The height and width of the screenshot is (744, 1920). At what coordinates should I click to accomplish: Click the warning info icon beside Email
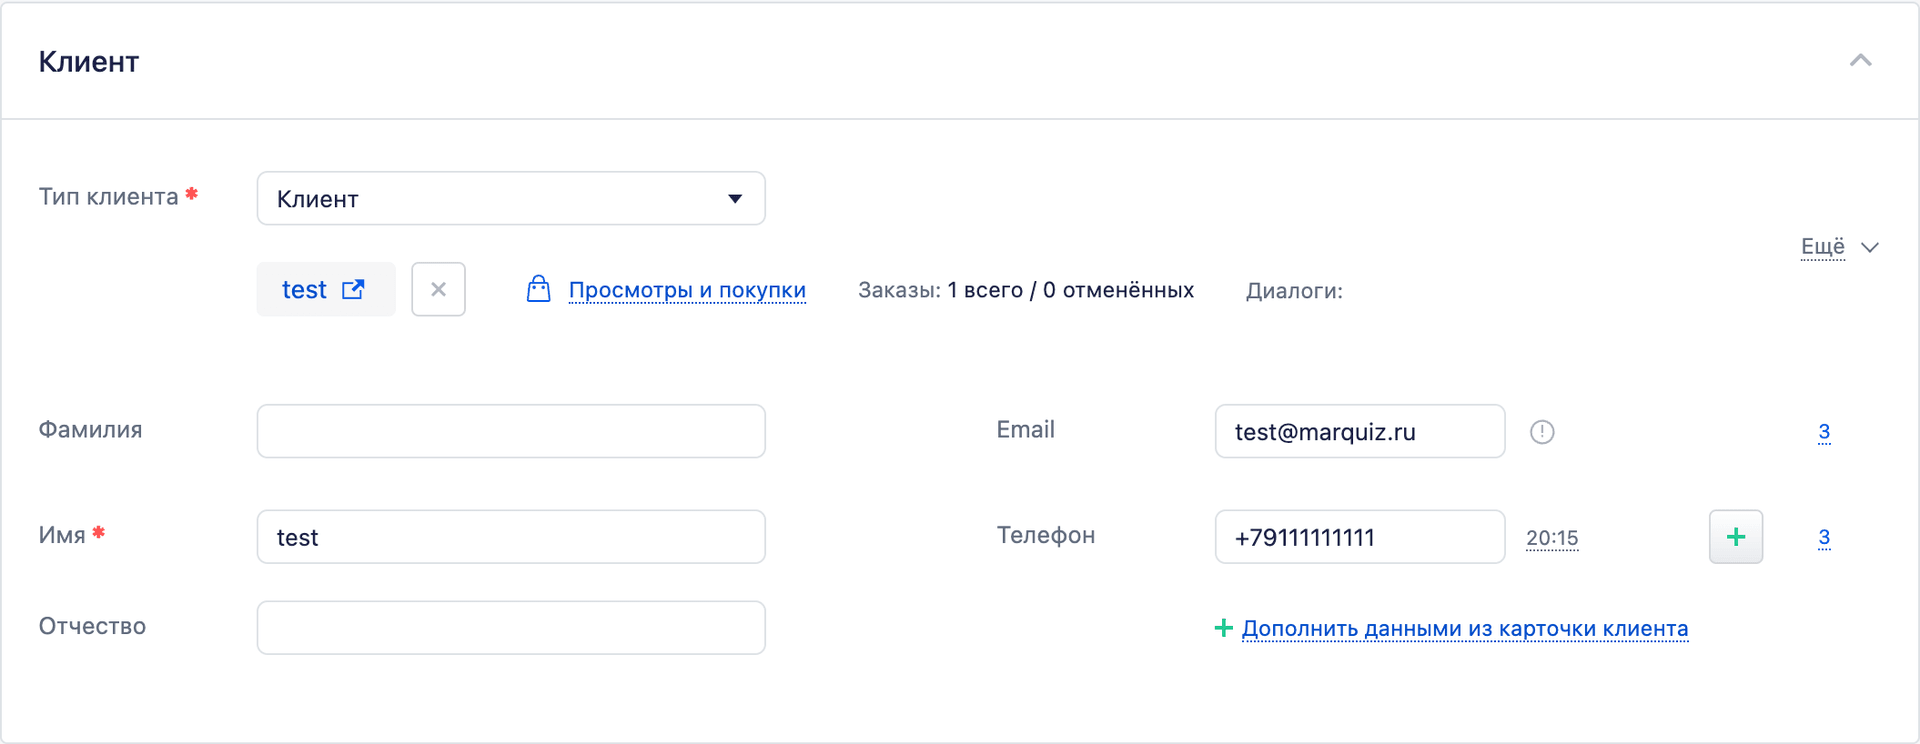[1542, 432]
